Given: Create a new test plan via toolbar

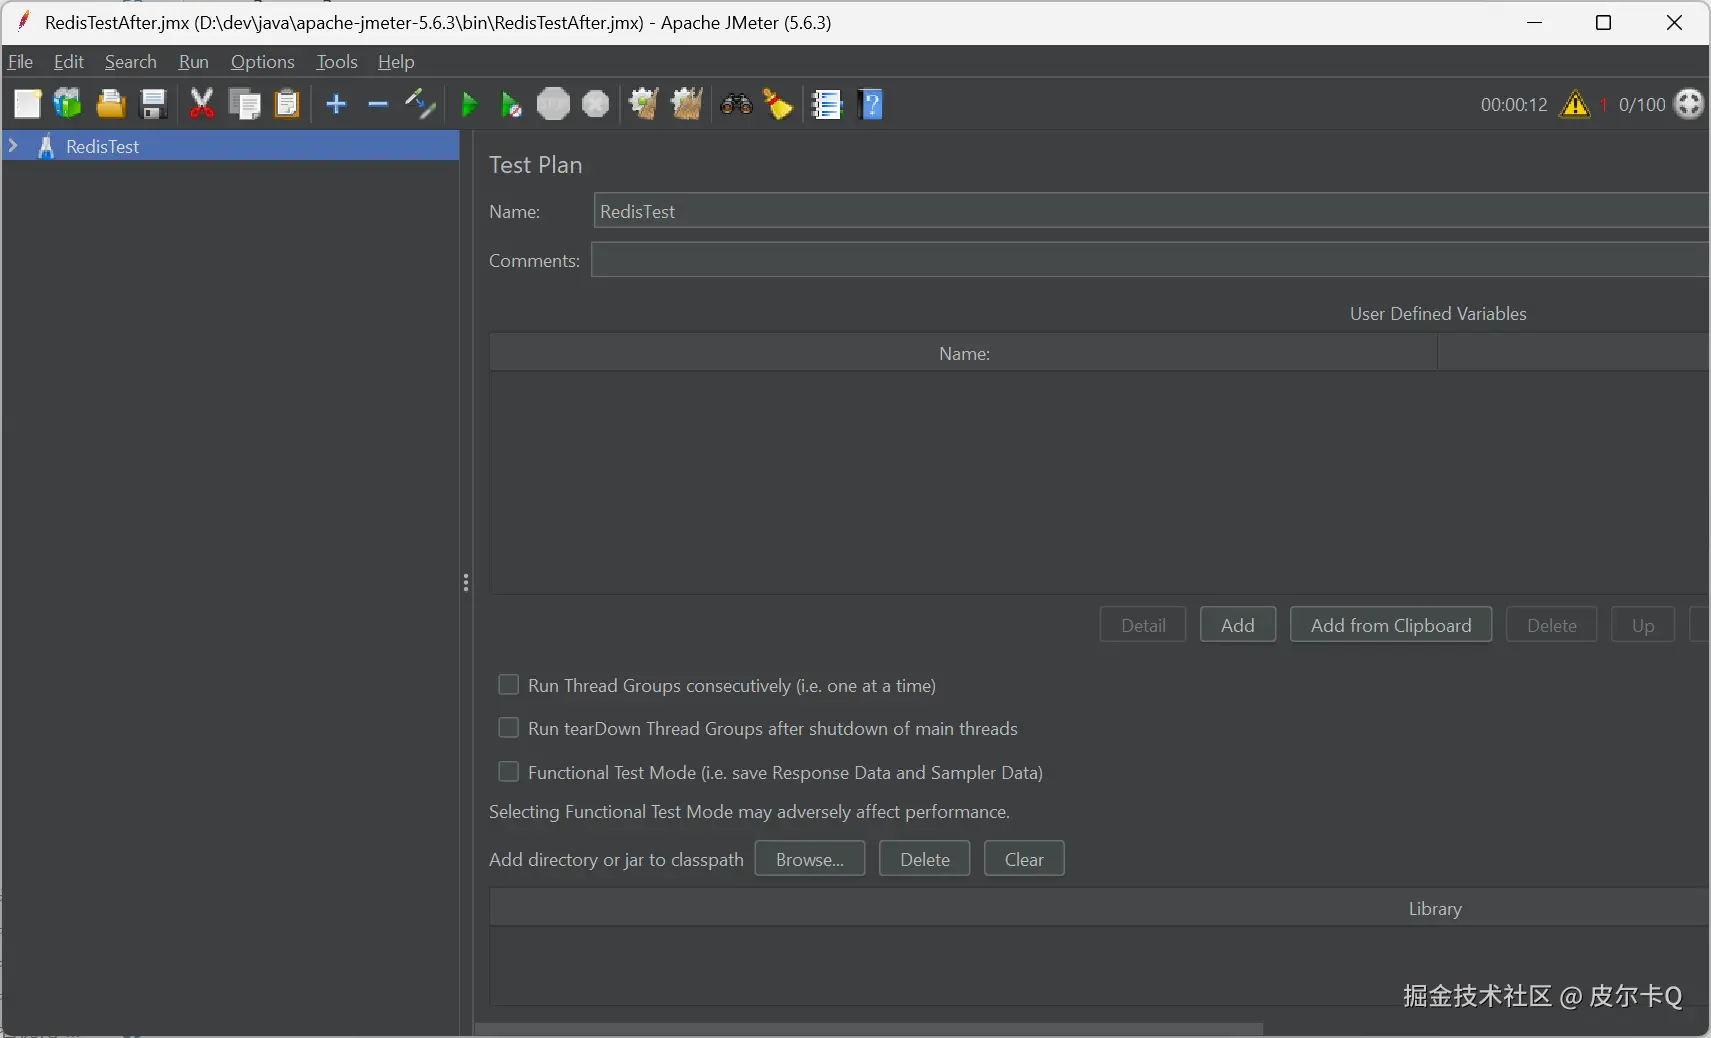Looking at the screenshot, I should pyautogui.click(x=28, y=104).
